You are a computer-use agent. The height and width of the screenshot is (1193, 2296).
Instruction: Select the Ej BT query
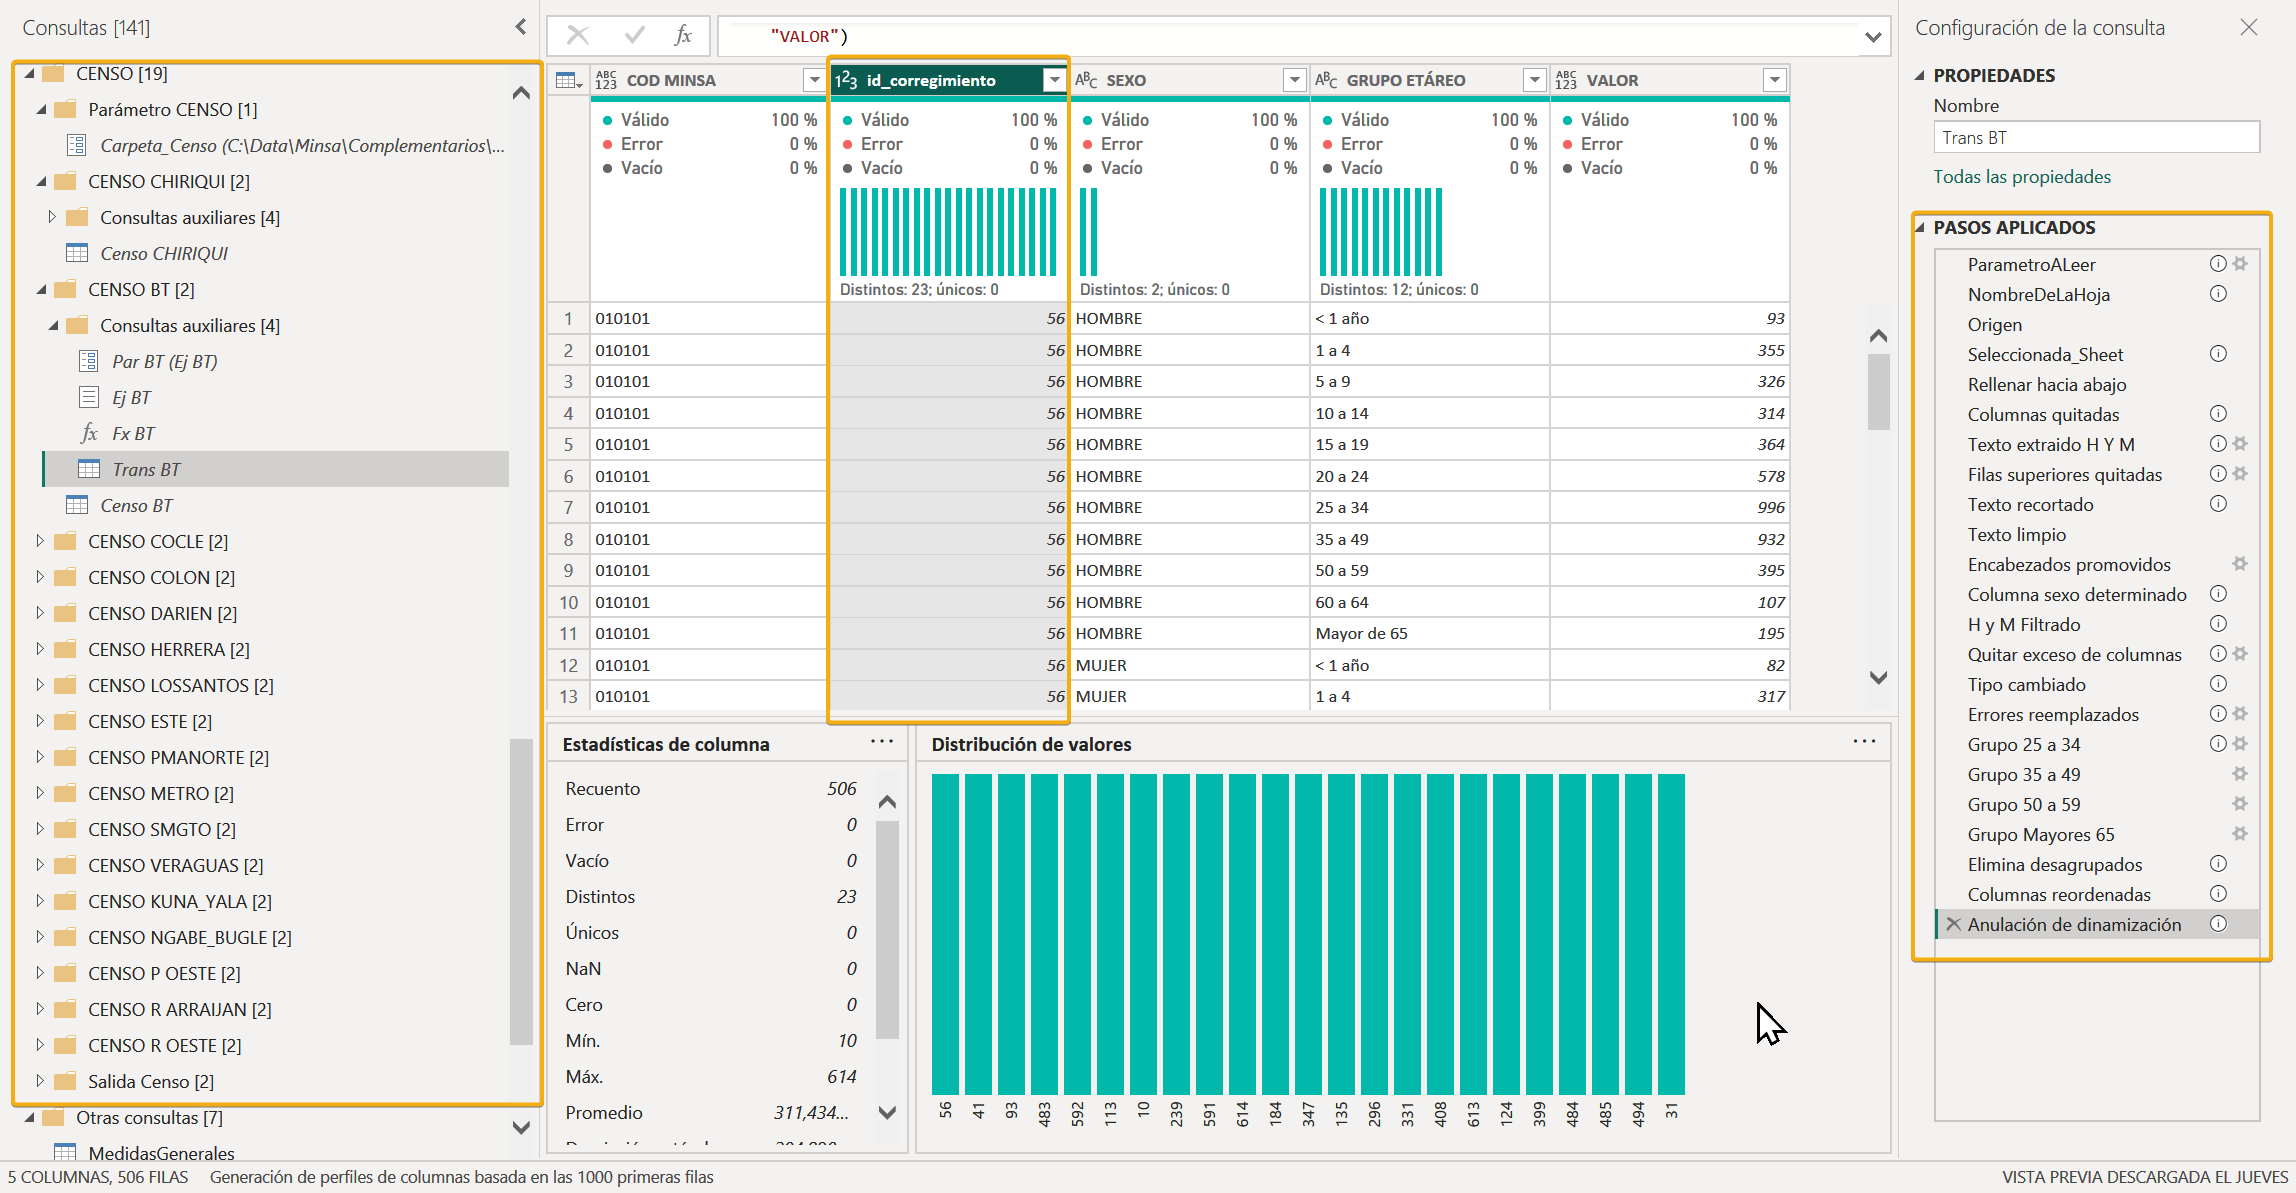click(131, 397)
